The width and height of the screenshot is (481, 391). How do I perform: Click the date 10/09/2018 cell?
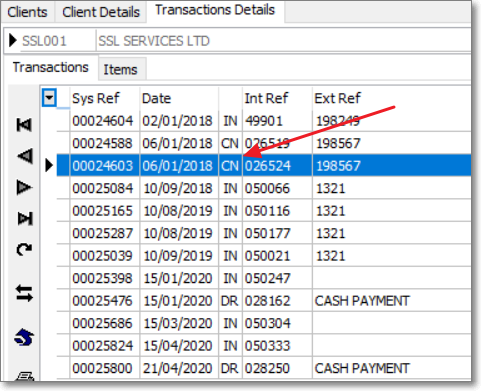click(x=179, y=188)
